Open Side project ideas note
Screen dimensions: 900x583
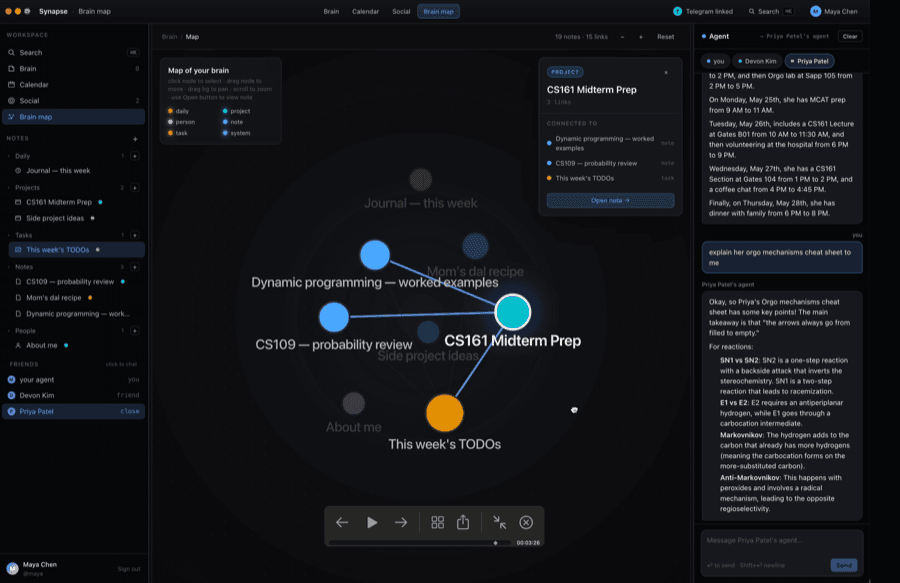tap(76, 219)
